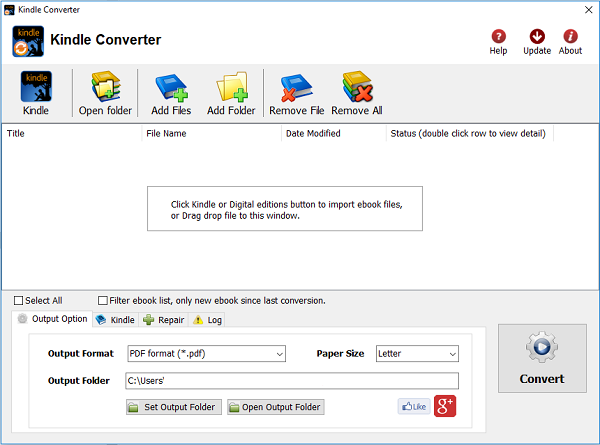Close the Kindle Converter window
Viewport: 600px width, 445px height.
pyautogui.click(x=589, y=10)
